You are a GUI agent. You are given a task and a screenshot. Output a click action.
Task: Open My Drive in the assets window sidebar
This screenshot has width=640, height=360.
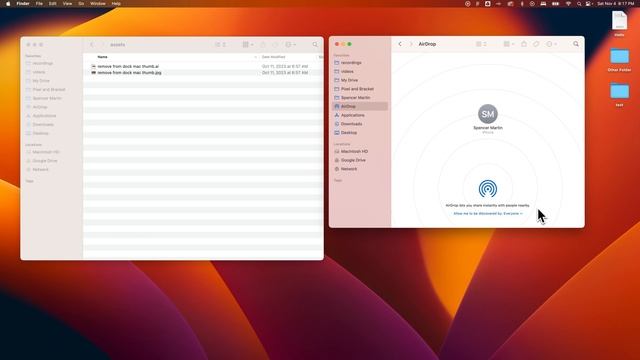(52, 81)
